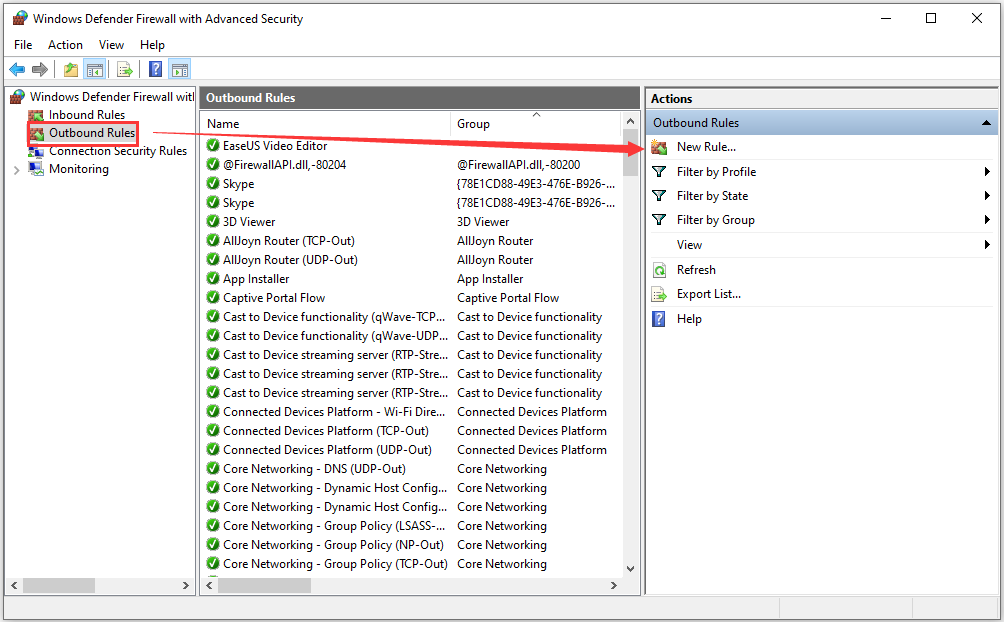Click rules list vertical scrollbar down arrow

[x=630, y=568]
